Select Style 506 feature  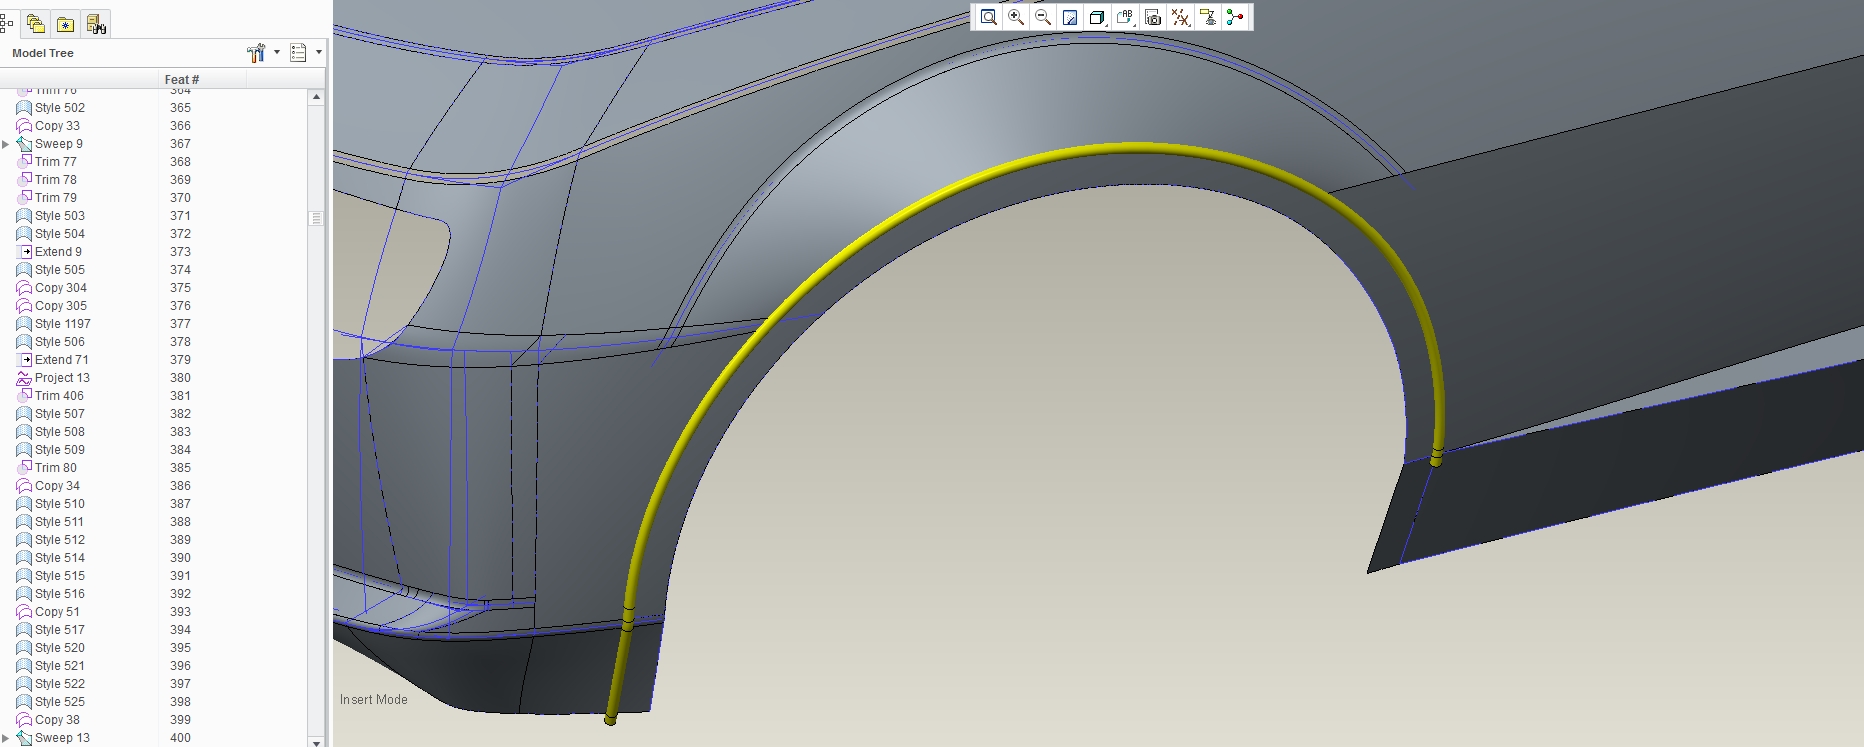pyautogui.click(x=60, y=342)
